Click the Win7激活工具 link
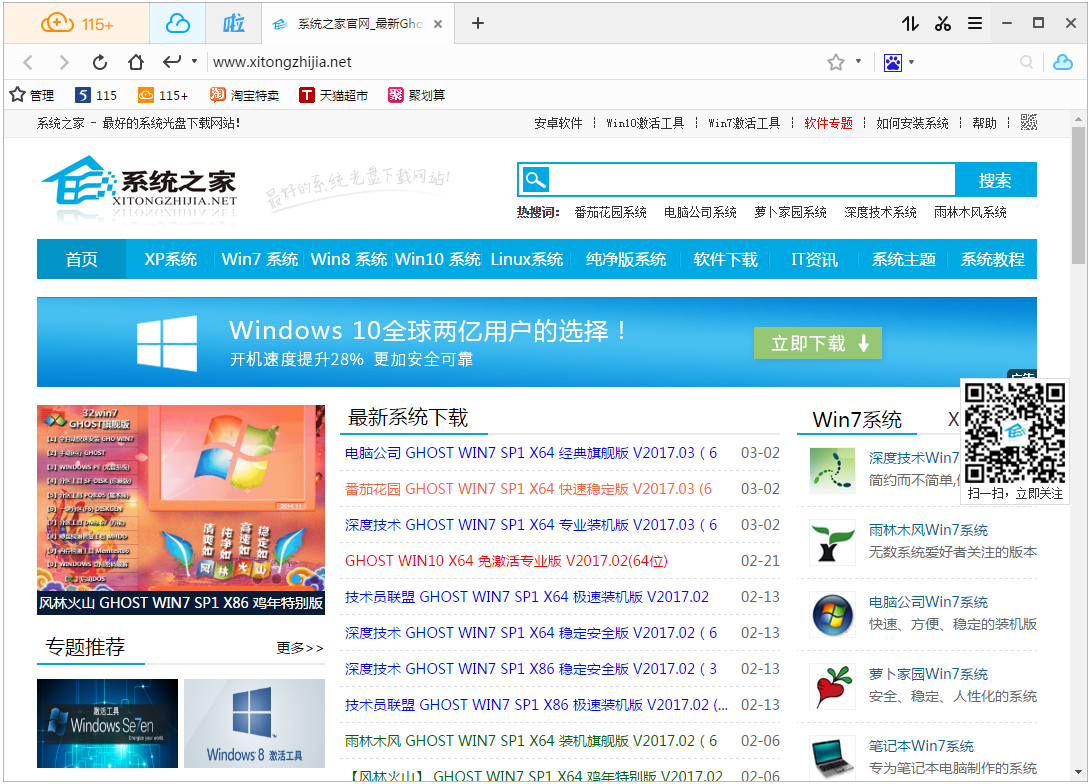The width and height of the screenshot is (1091, 784). pyautogui.click(x=744, y=123)
